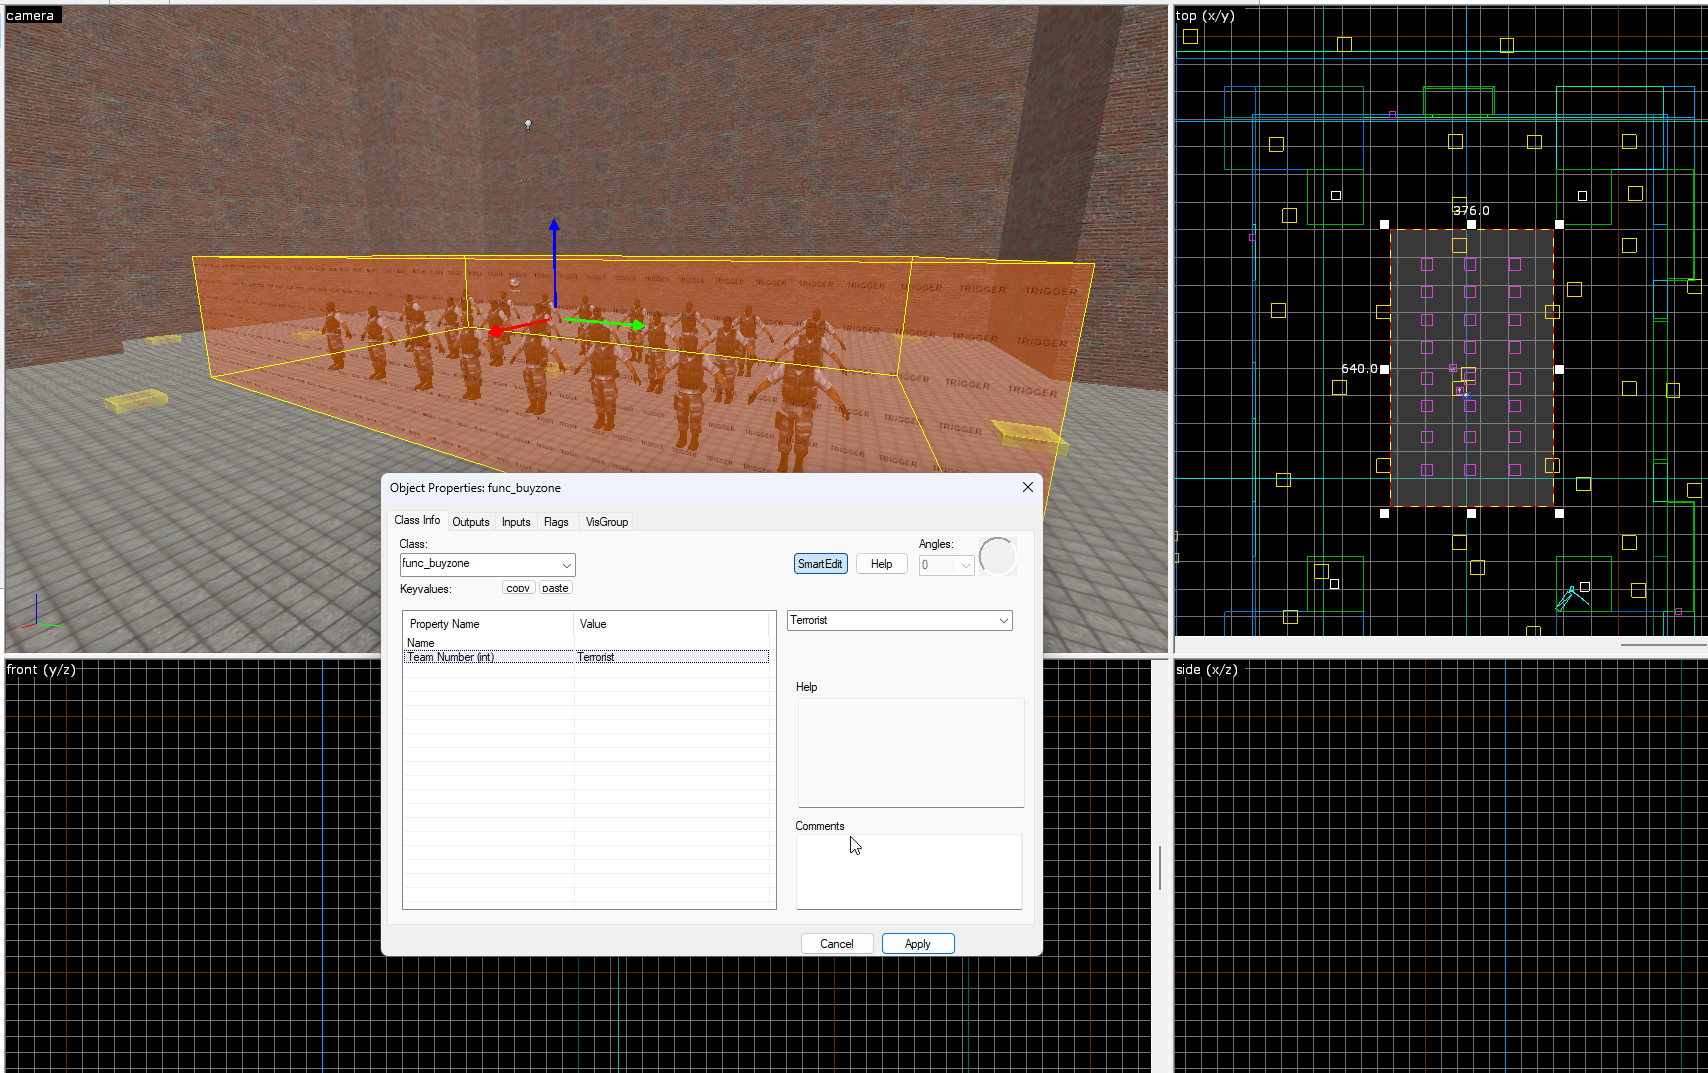Switch to the Class Info tab
The height and width of the screenshot is (1073, 1708).
point(417,520)
